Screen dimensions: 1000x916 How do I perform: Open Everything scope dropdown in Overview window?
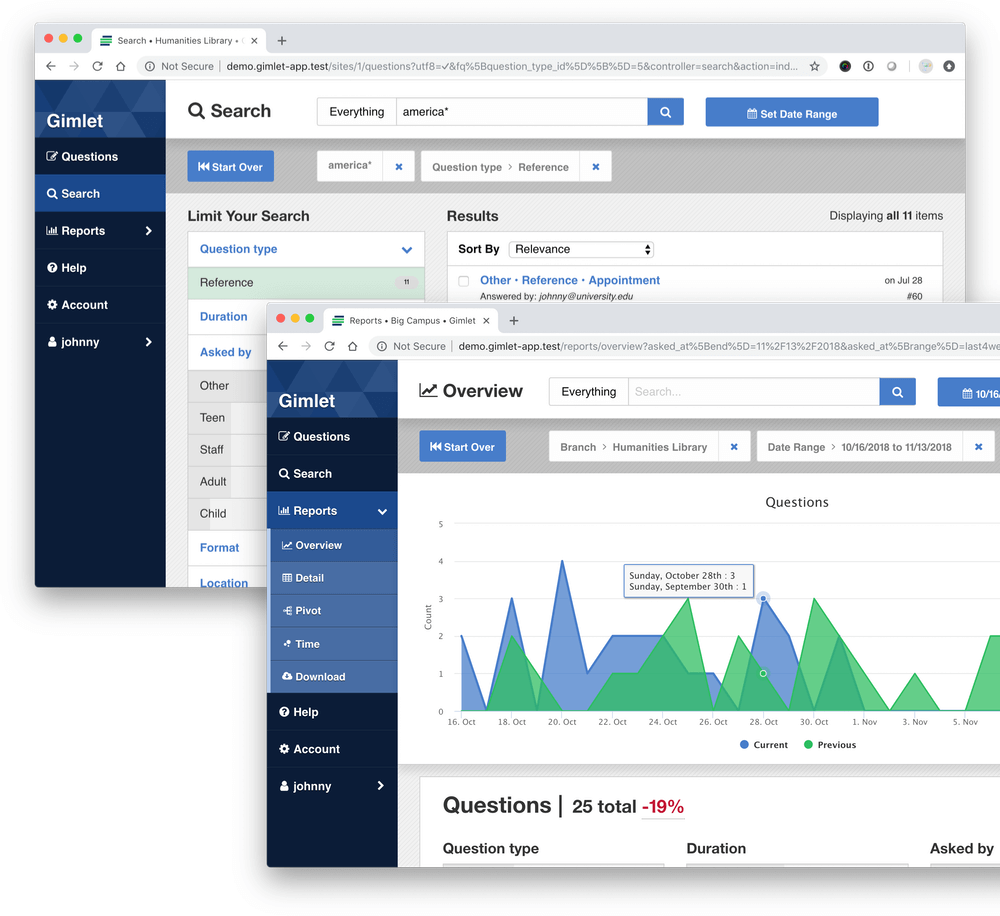(589, 392)
